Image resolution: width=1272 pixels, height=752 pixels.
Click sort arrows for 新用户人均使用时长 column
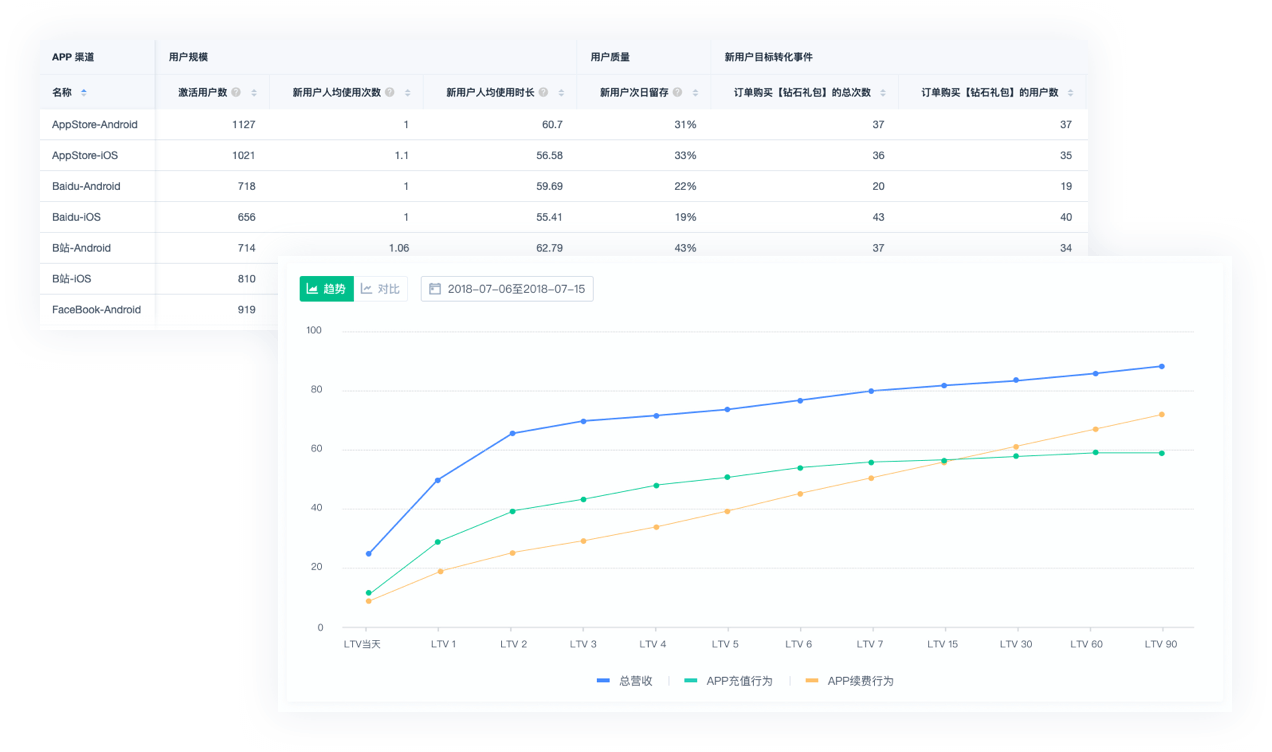(561, 93)
